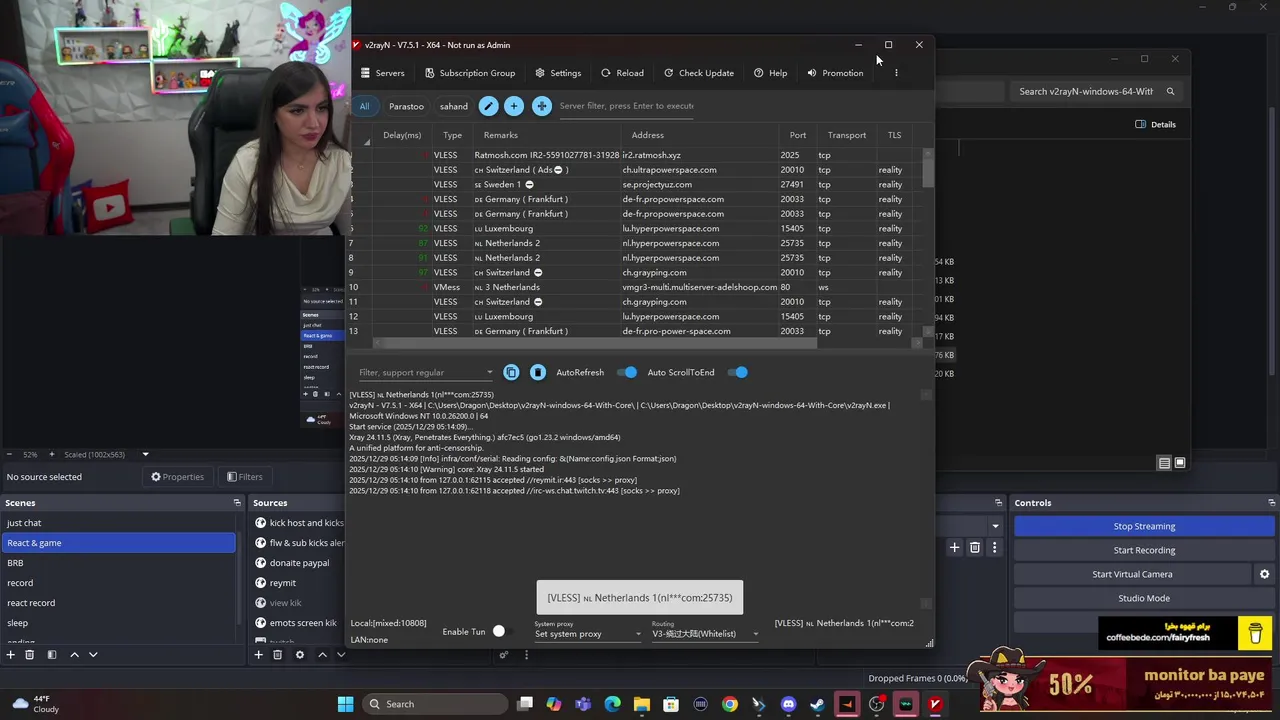Sort servers by Delay(ms) column header
Image resolution: width=1280 pixels, height=720 pixels.
point(402,135)
